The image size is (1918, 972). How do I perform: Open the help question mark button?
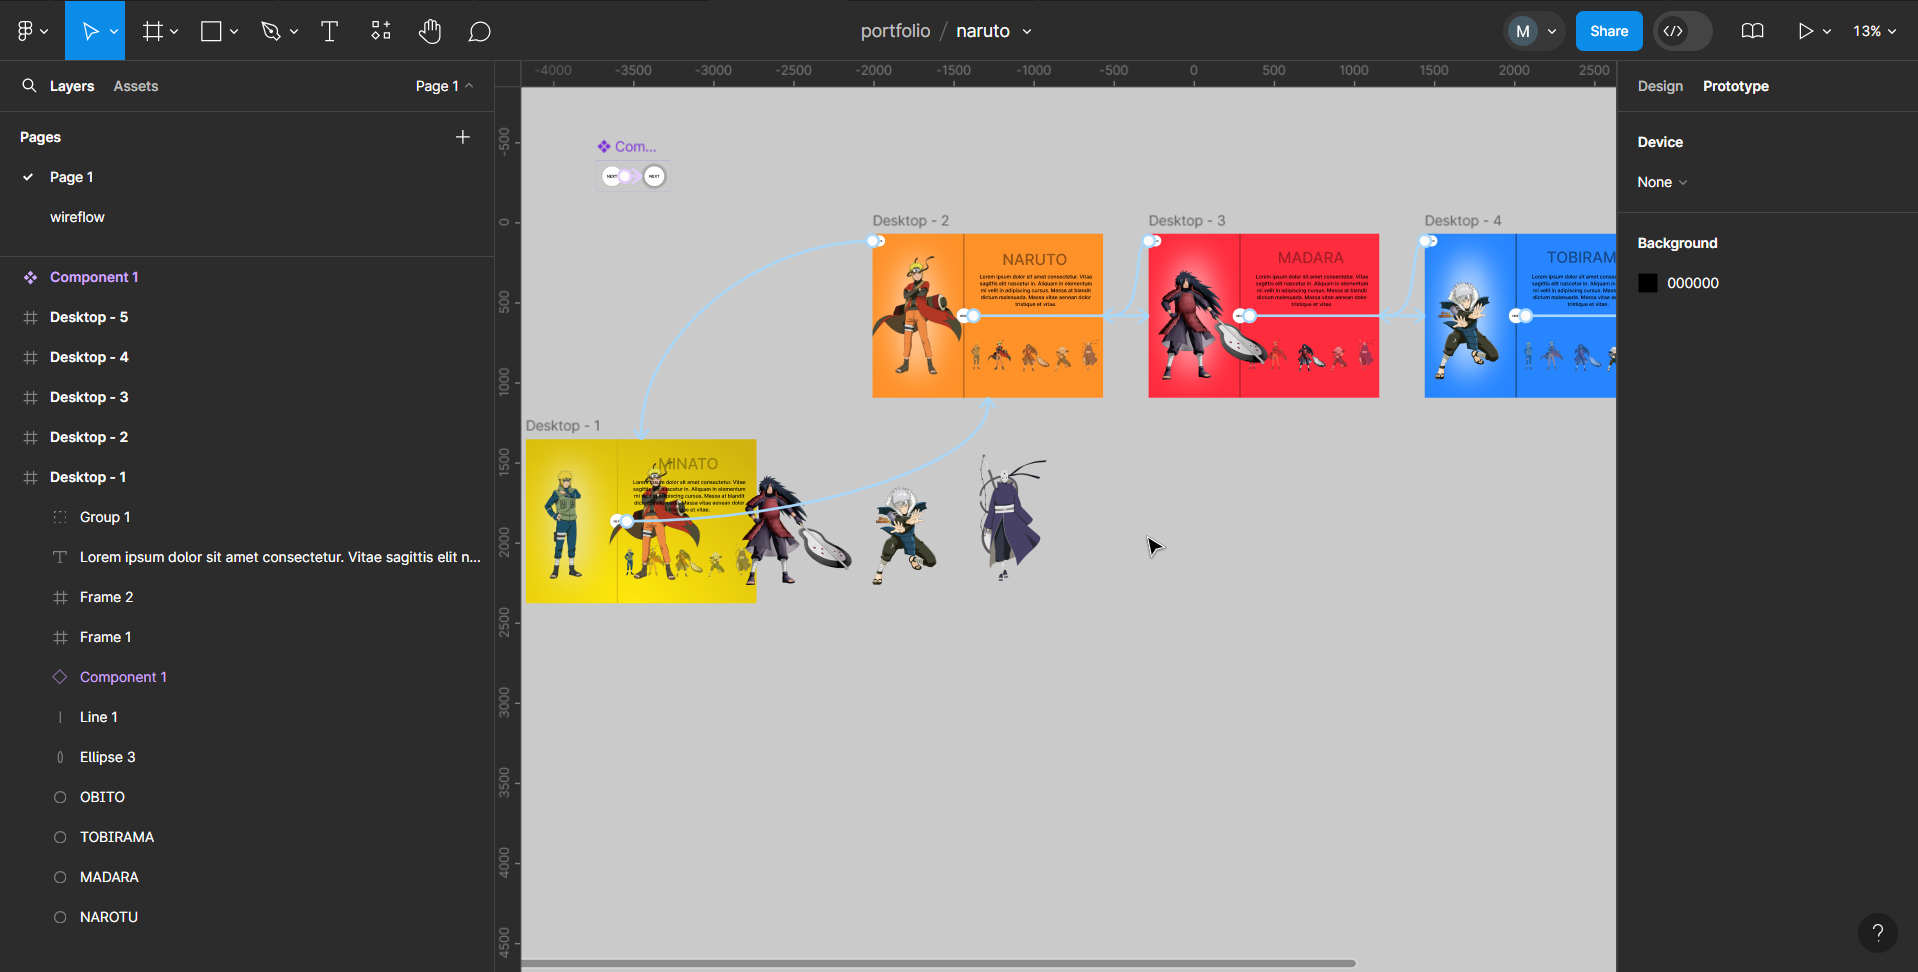pos(1878,933)
